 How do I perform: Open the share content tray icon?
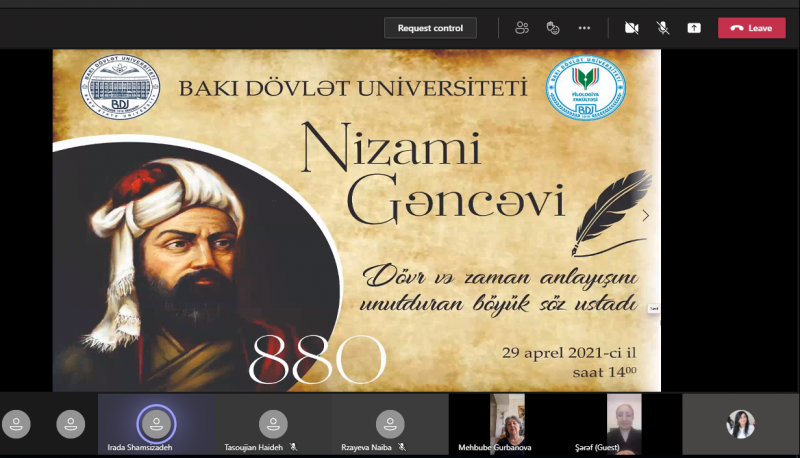click(x=694, y=28)
